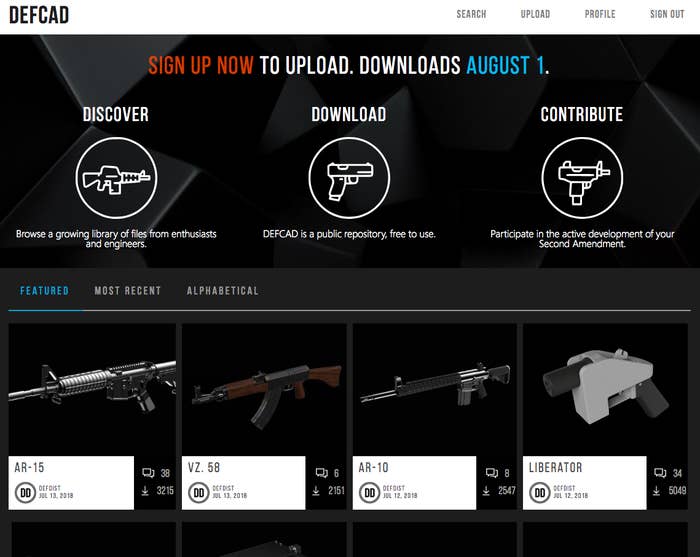
Task: Switch to the Alphabetical tab
Action: point(223,291)
